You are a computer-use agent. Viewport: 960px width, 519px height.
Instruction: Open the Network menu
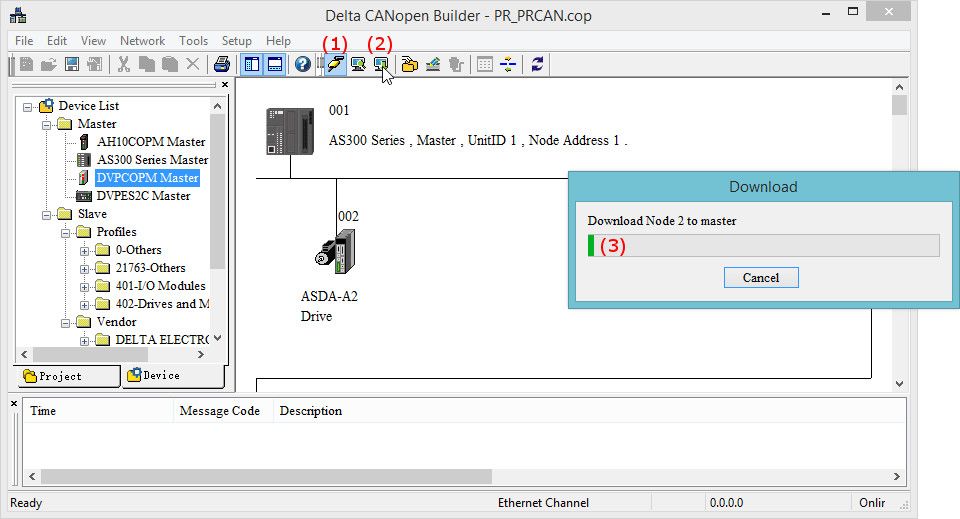coord(142,41)
